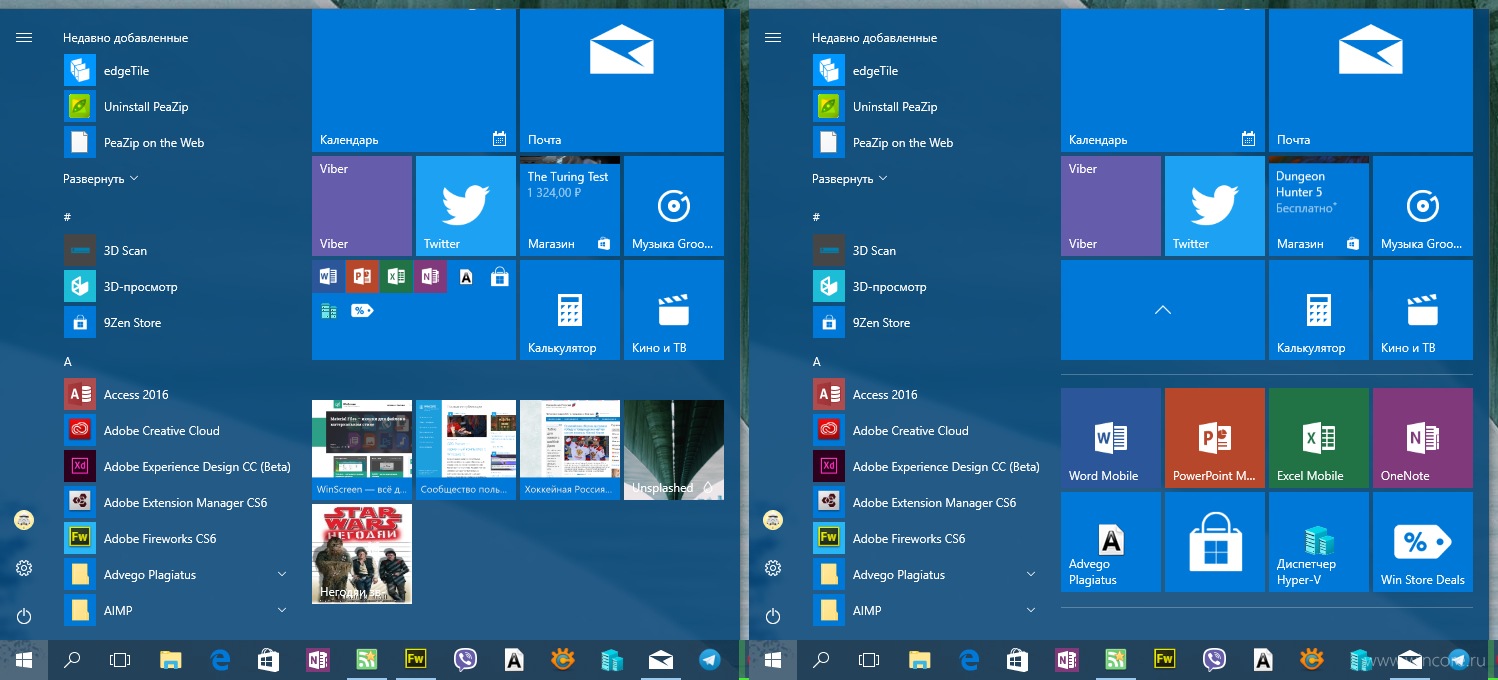Open The Turing Test store tile
1498x680 pixels.
570,206
